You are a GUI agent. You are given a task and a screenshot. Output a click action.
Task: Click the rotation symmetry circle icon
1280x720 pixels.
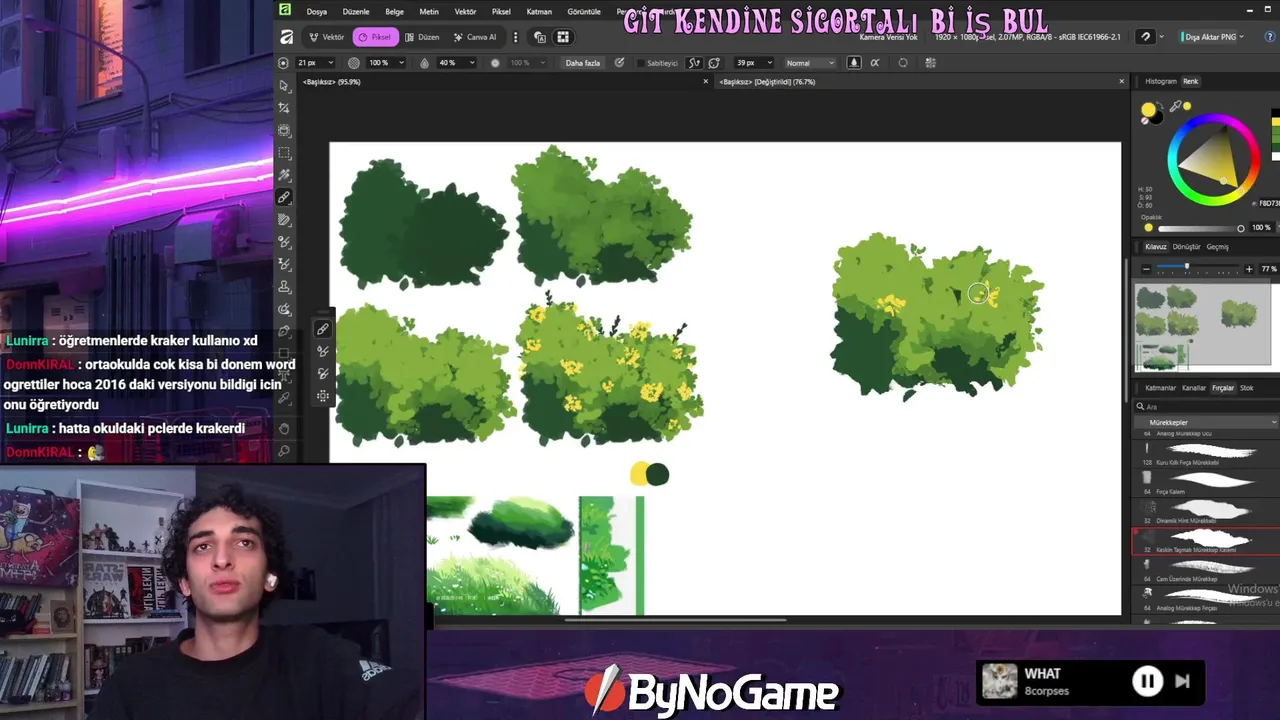[903, 62]
